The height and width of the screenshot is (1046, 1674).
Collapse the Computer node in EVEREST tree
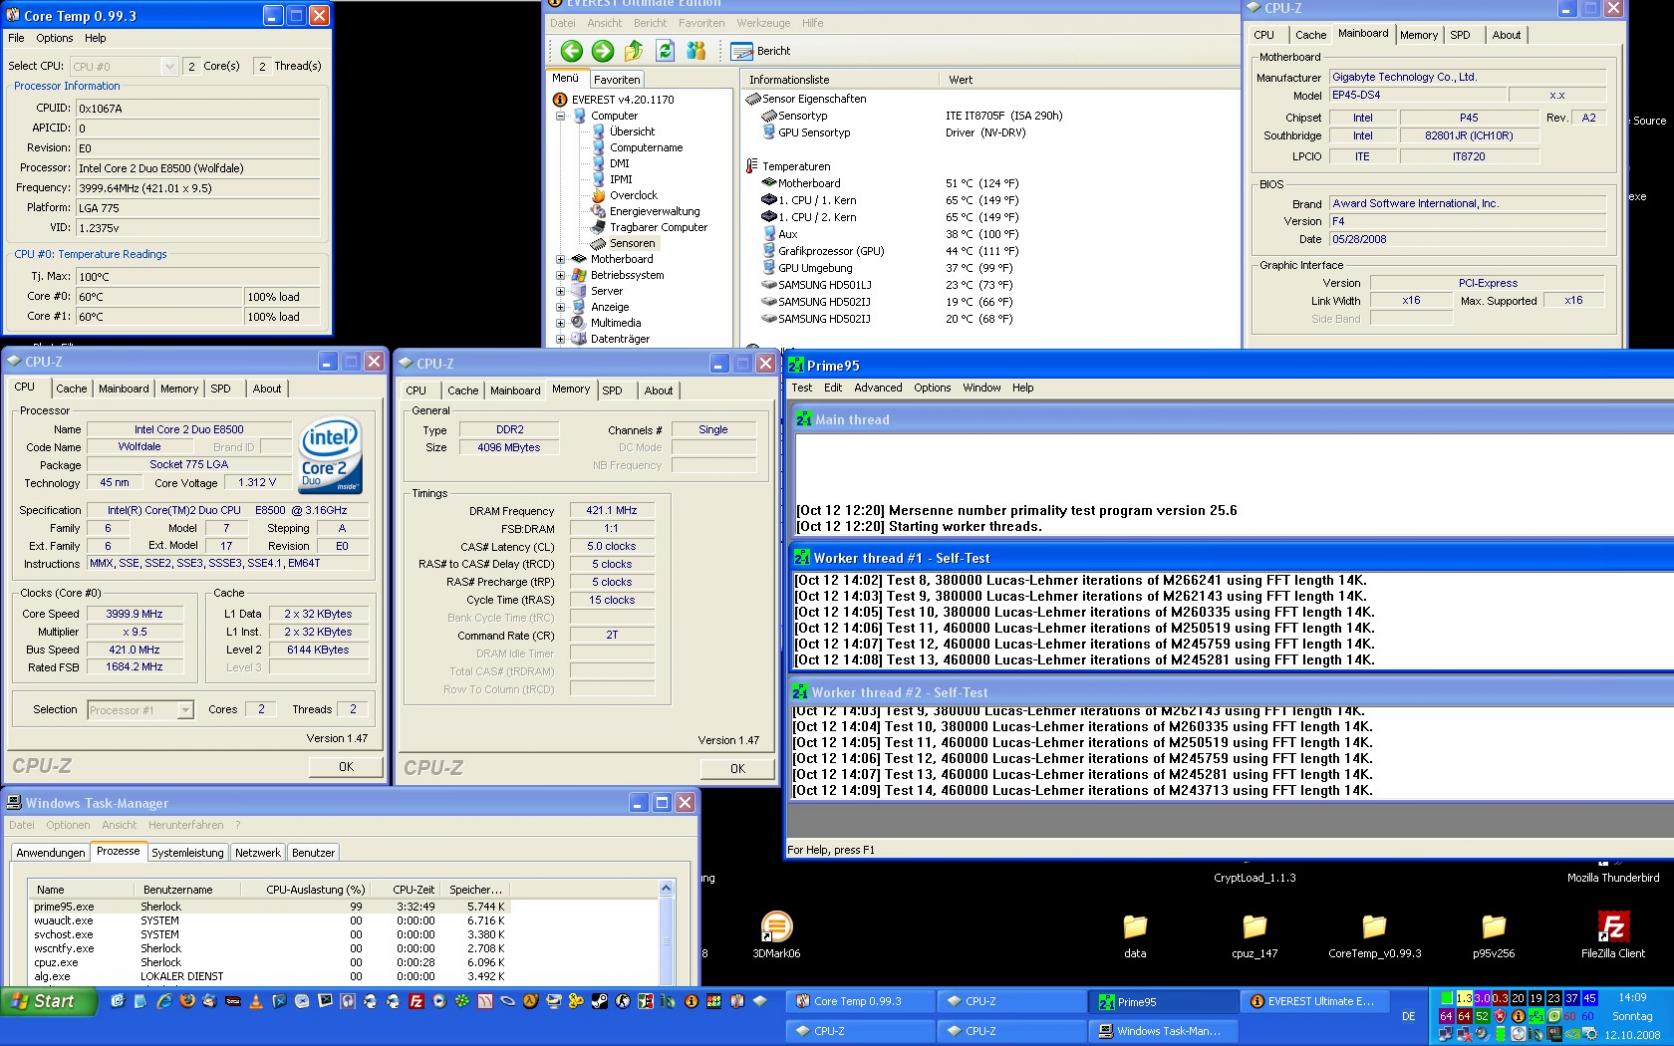tap(561, 116)
